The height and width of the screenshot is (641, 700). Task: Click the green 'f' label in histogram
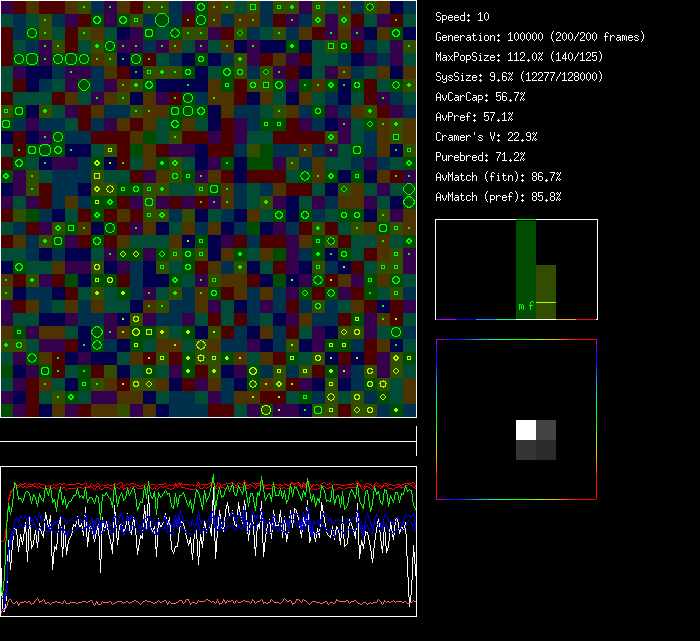(x=532, y=306)
